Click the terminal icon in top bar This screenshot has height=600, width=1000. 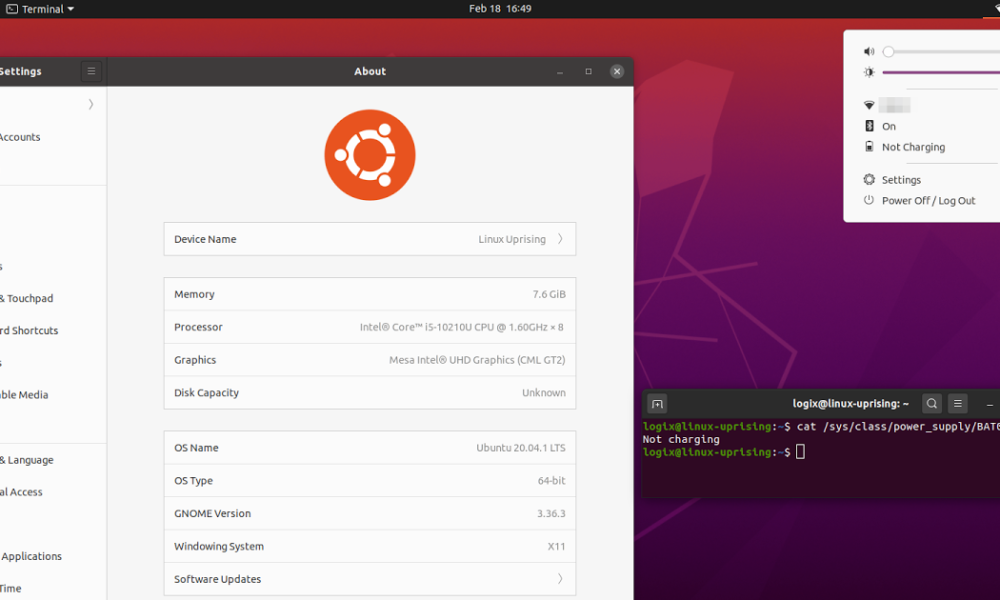11,9
